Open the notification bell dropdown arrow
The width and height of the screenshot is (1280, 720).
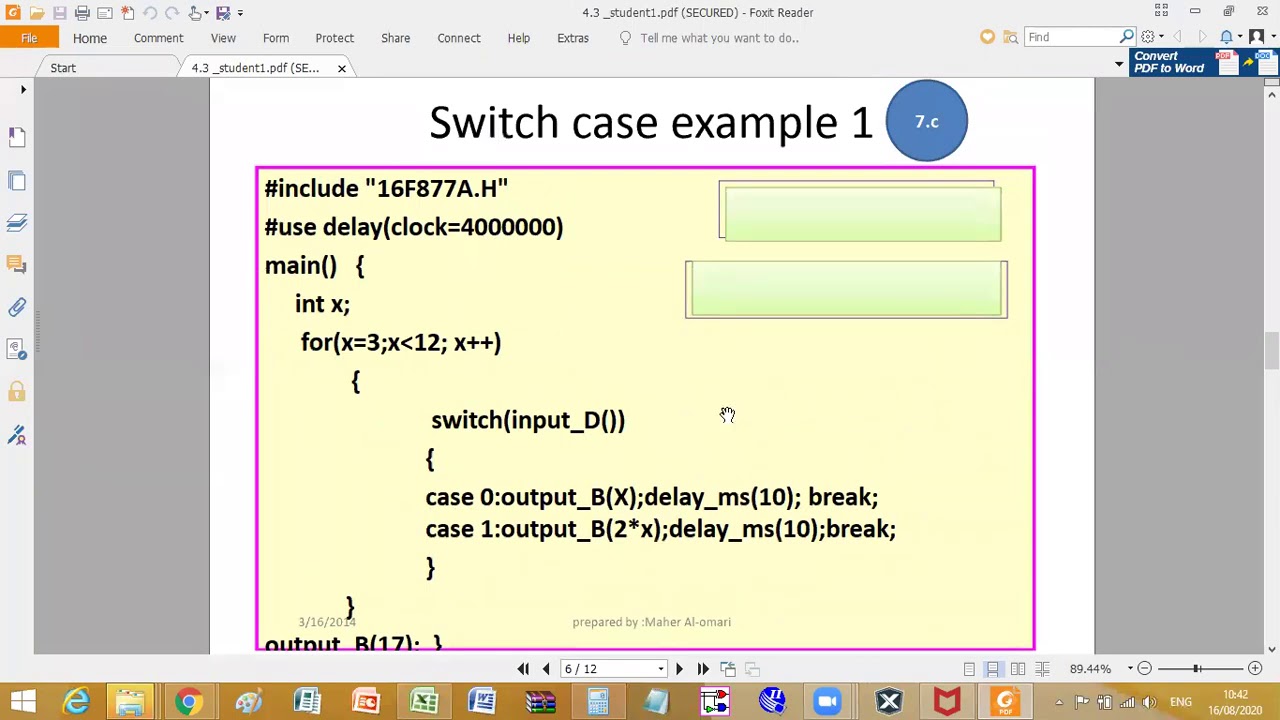pos(1240,37)
